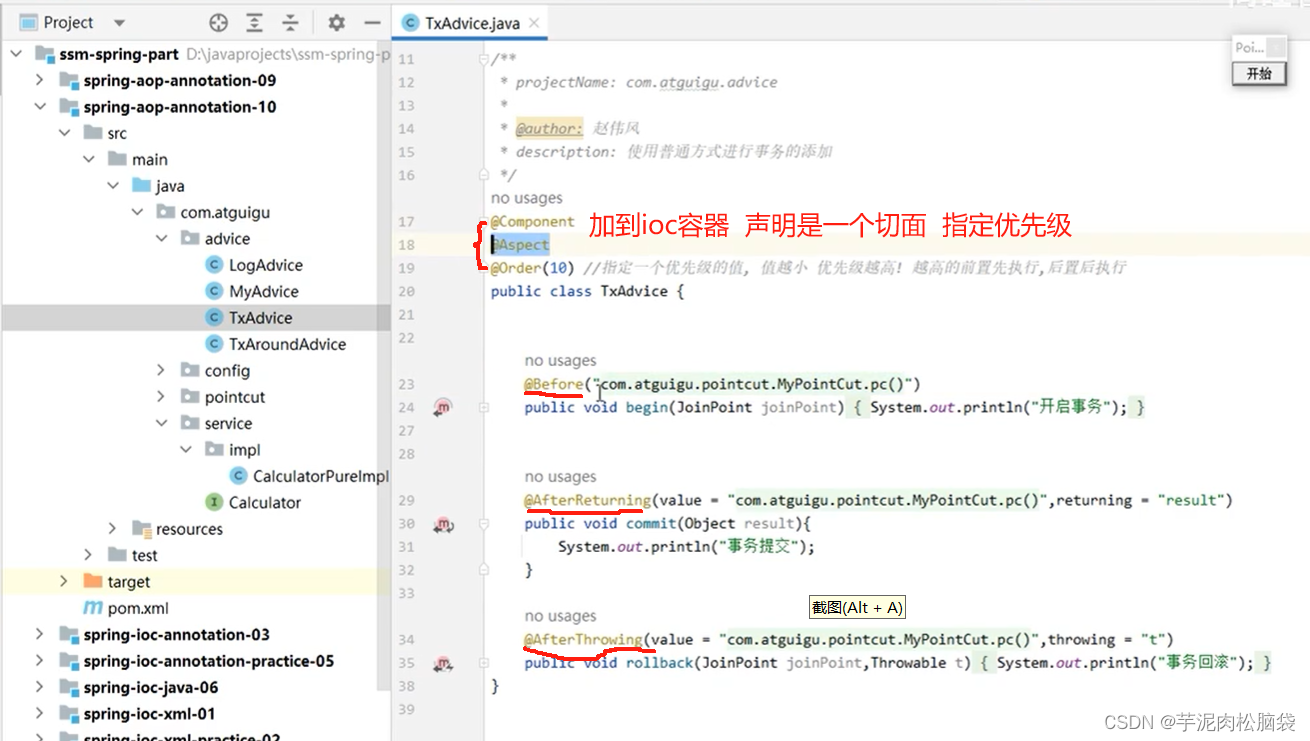Click the no usages hint above @AfterReturning
Viewport: 1310px width, 741px height.
point(560,477)
